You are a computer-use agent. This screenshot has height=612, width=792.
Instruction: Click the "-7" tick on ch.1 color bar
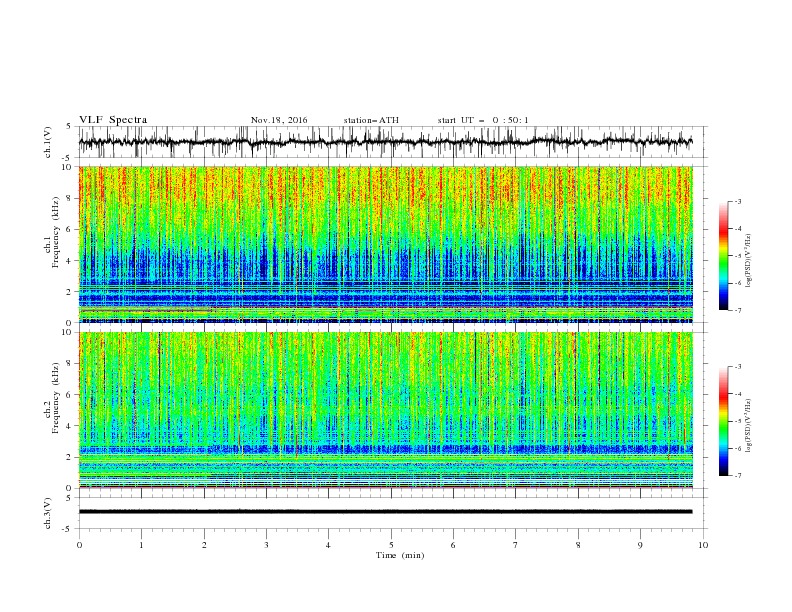coord(737,310)
